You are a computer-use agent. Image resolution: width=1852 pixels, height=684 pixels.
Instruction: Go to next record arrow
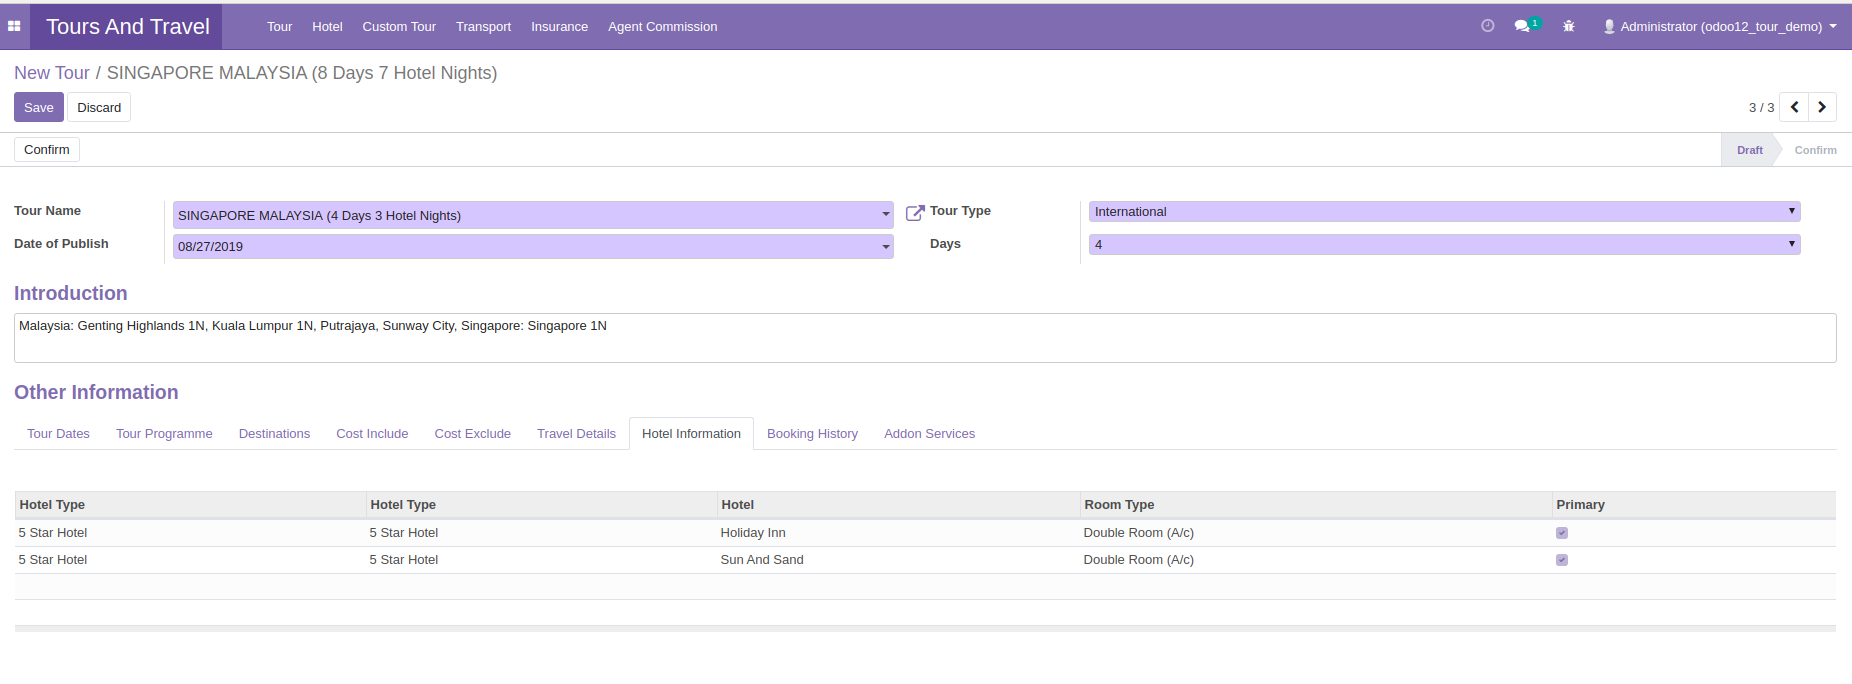[1822, 107]
